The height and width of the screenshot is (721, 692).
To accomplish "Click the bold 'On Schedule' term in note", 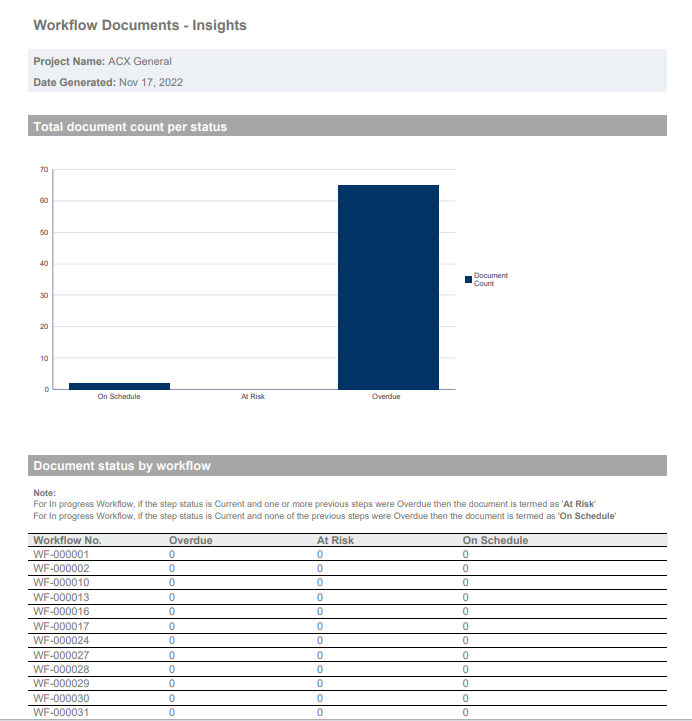I will (x=587, y=516).
